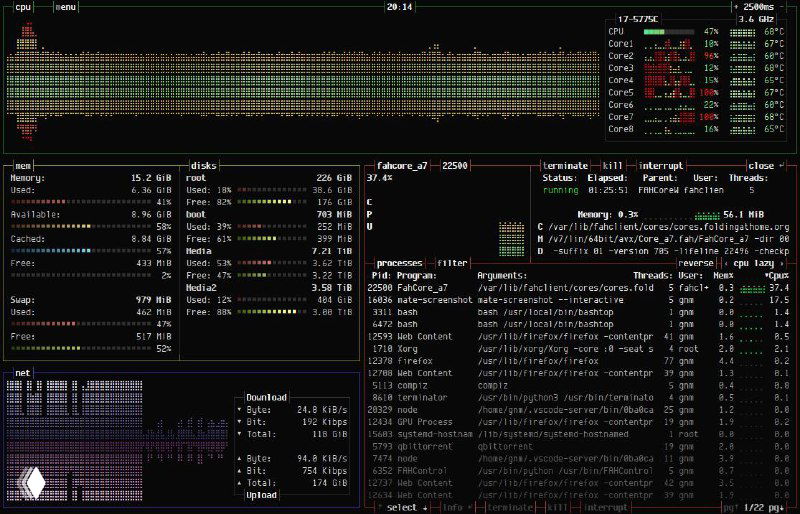Screen dimensions: 800x514
Task: Select the terminator process row
Action: [579, 398]
